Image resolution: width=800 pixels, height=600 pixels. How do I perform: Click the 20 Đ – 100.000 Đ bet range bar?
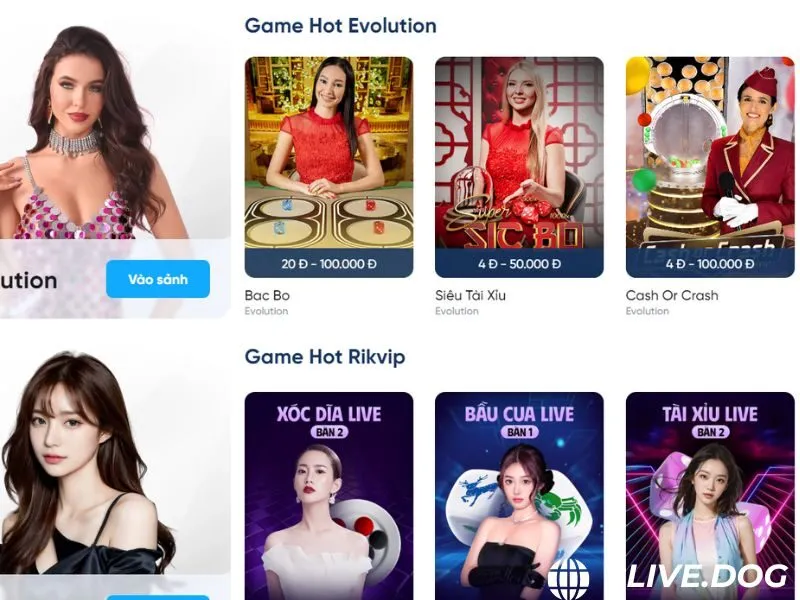[x=329, y=263]
